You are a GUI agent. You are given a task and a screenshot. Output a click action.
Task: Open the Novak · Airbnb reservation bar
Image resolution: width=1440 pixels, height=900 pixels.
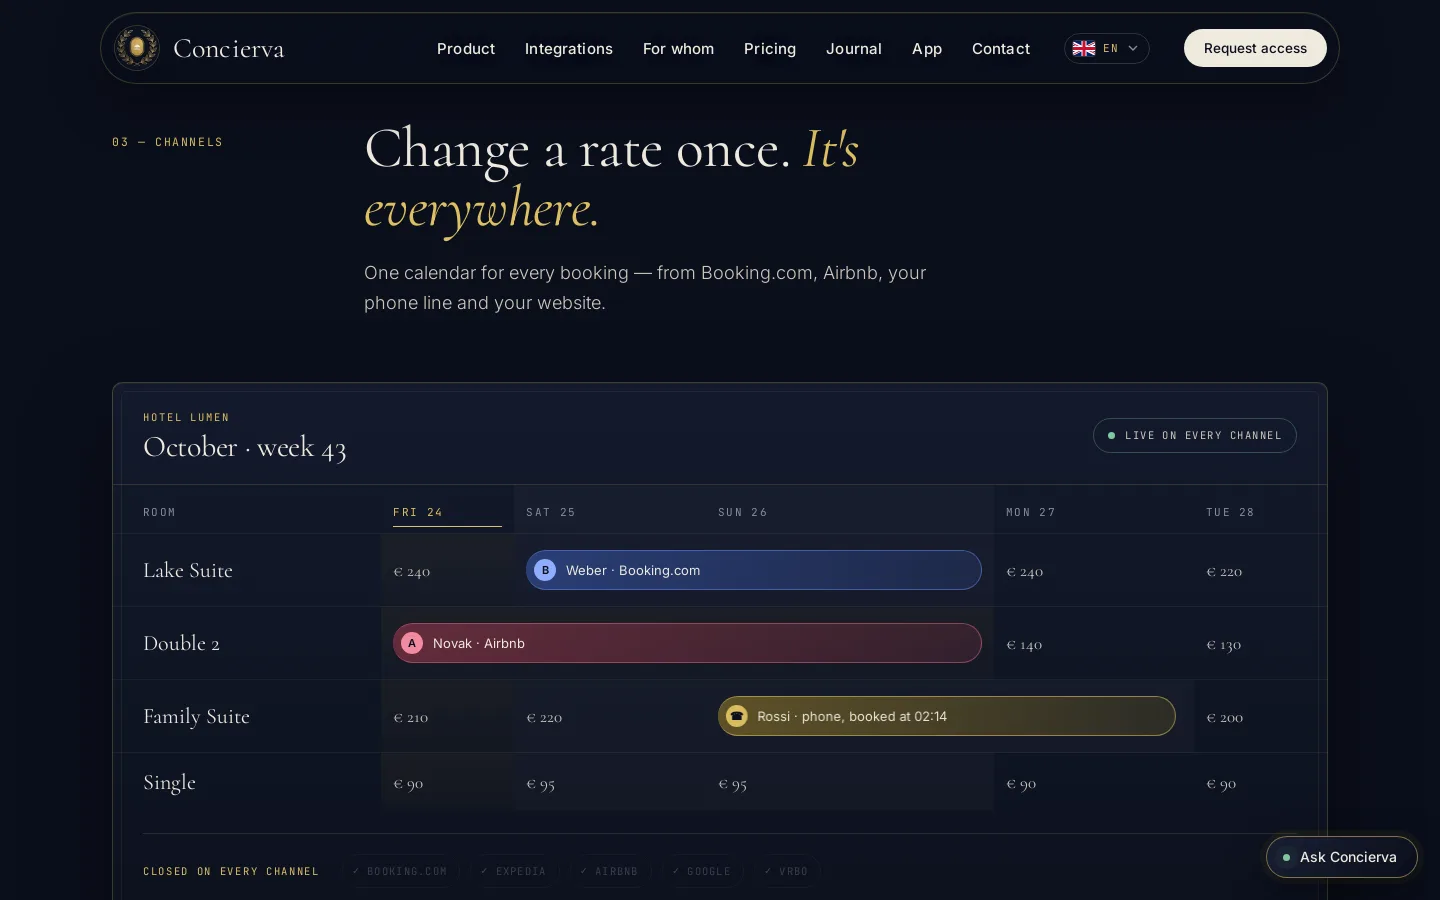[x=687, y=643]
